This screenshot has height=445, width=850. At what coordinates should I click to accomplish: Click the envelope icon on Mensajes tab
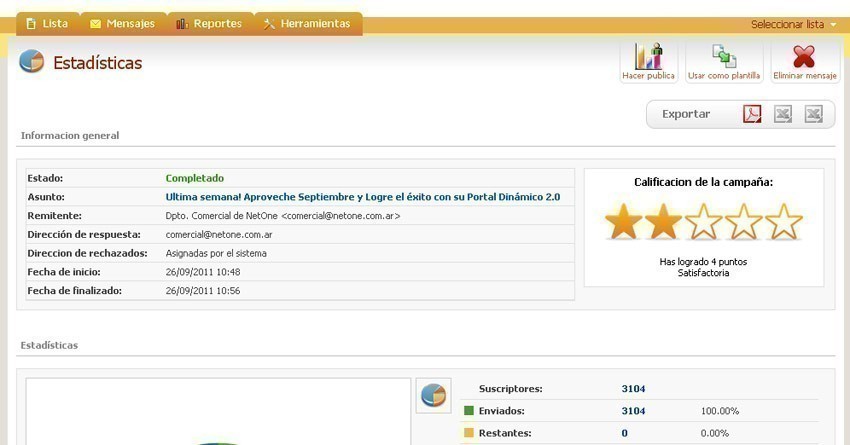tap(95, 24)
